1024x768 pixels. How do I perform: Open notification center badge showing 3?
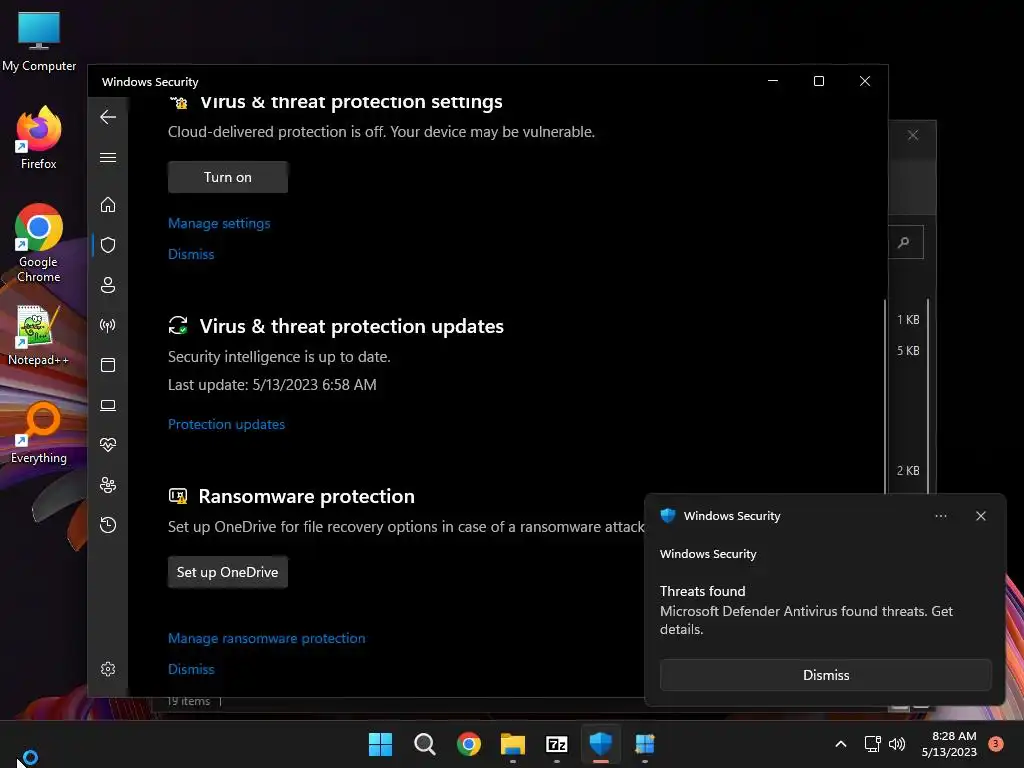995,743
